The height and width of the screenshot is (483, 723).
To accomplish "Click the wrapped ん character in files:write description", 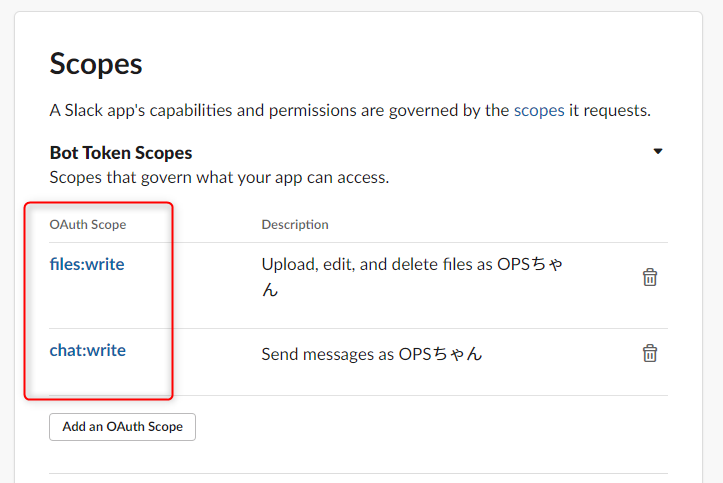I will coord(270,290).
